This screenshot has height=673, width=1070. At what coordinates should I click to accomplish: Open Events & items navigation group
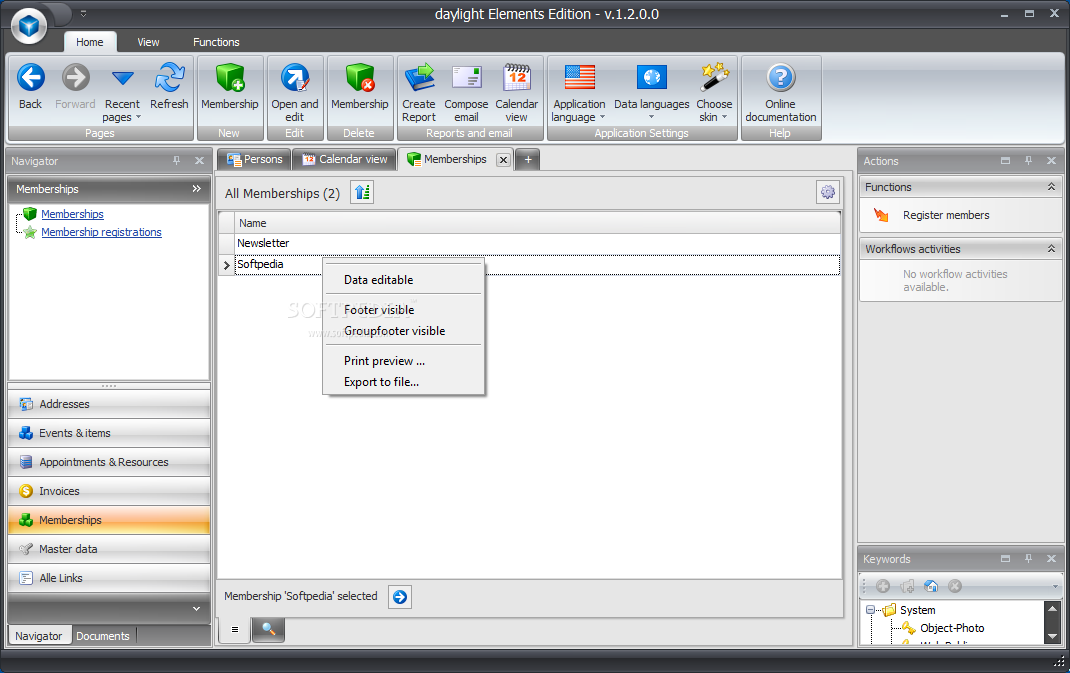coord(109,433)
